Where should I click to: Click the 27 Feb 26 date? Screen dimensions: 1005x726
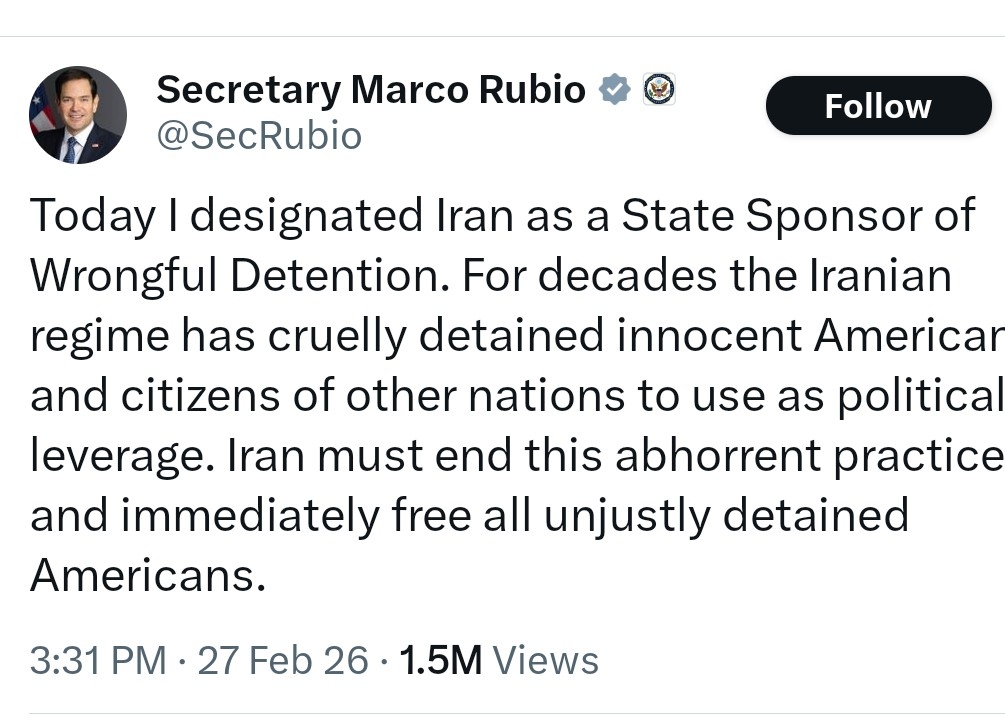coord(283,660)
